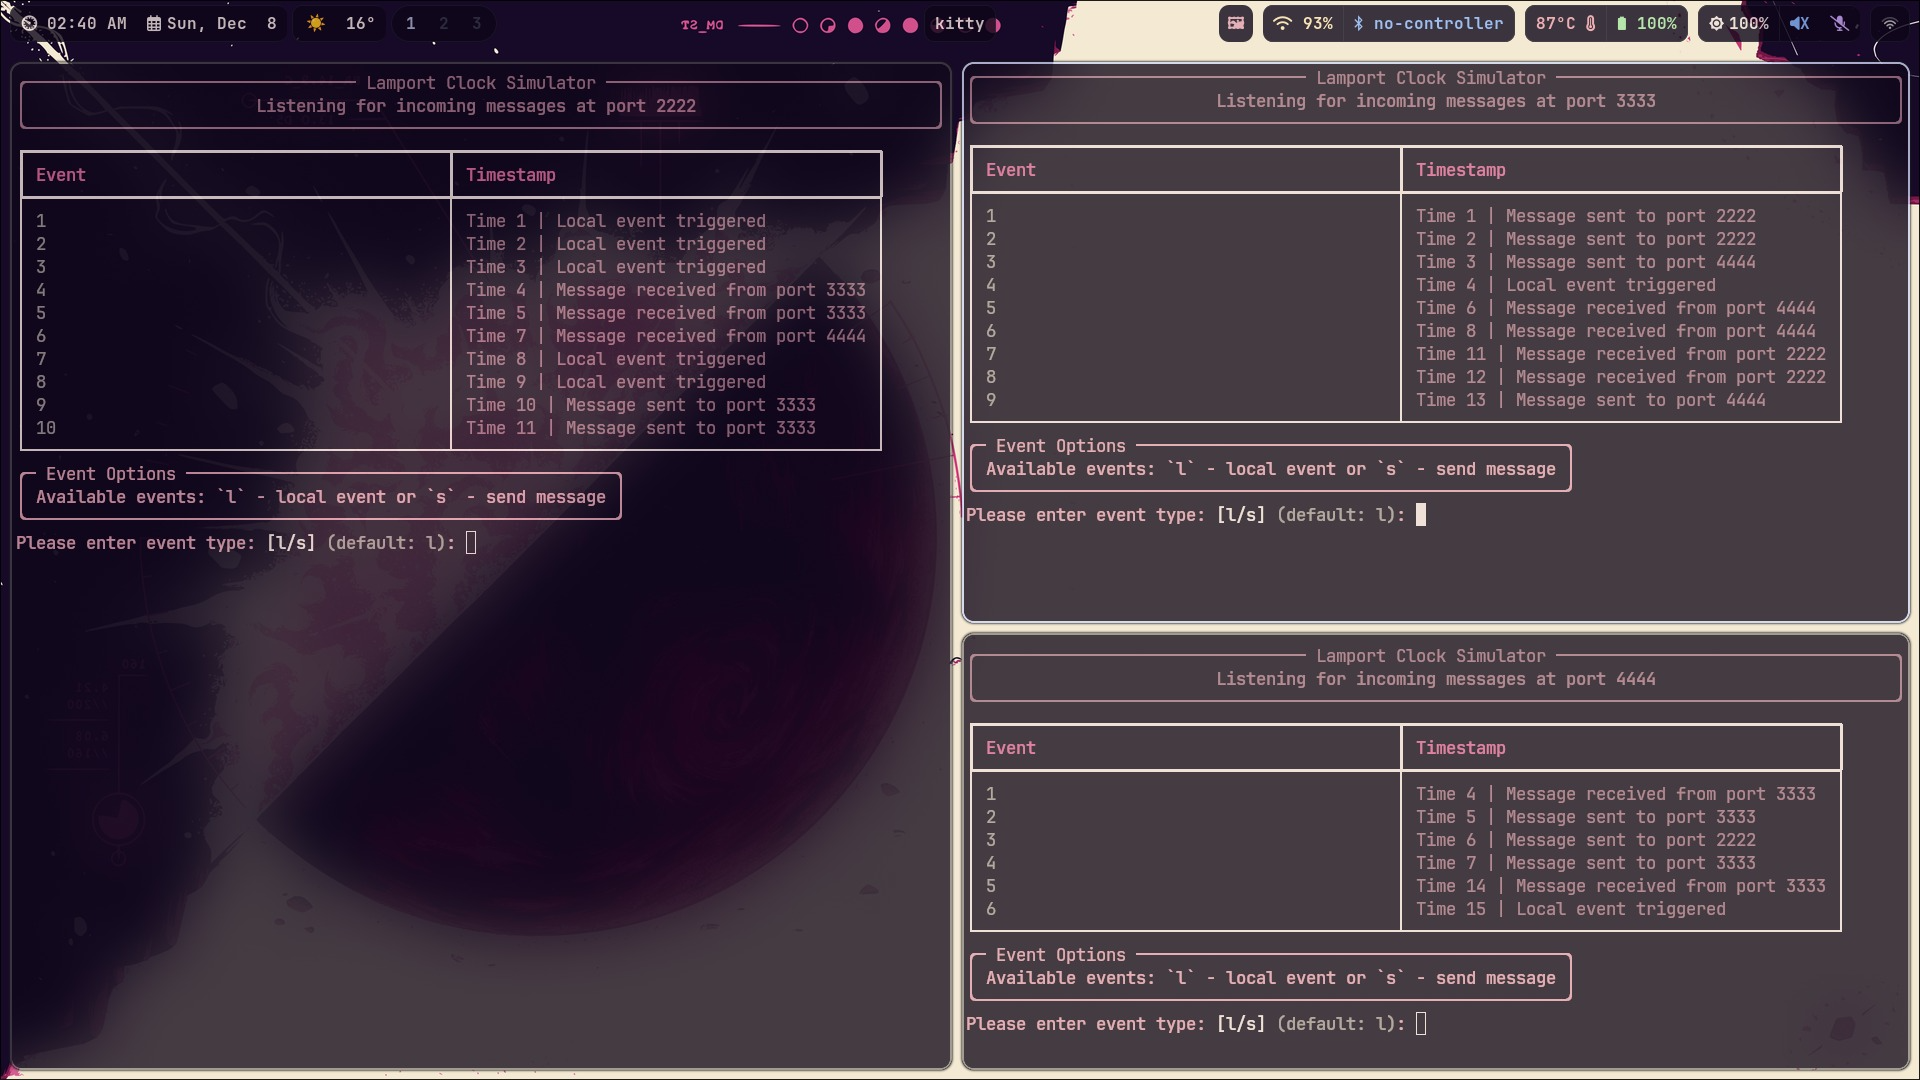
Task: Switch to workspace 2
Action: pyautogui.click(x=443, y=23)
